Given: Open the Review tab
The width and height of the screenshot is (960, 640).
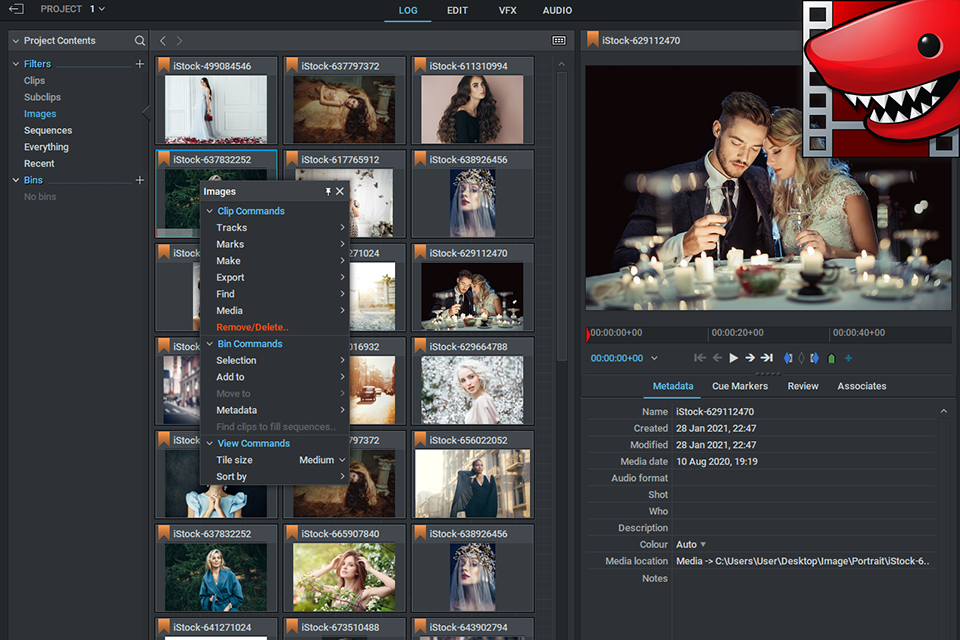Looking at the screenshot, I should click(803, 386).
